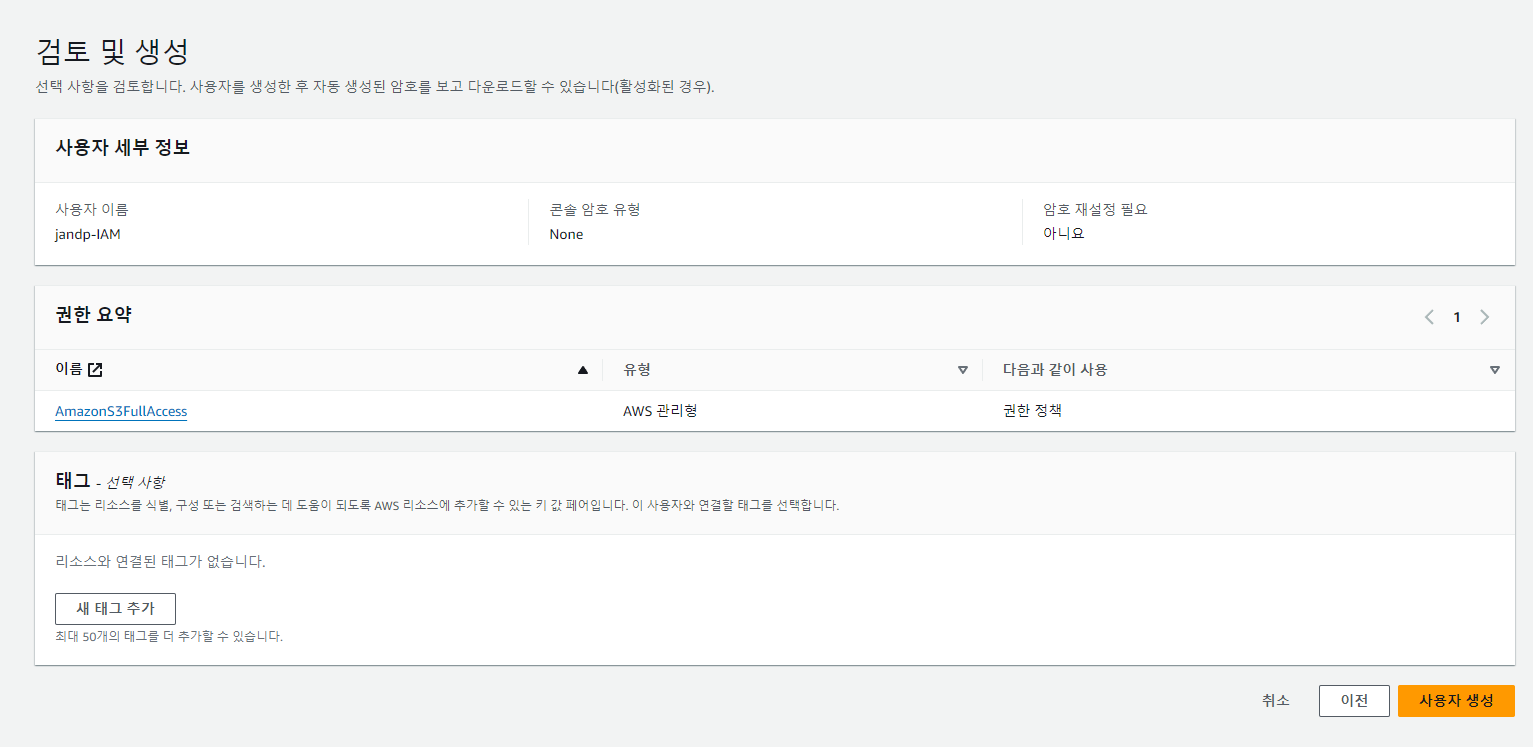The width and height of the screenshot is (1533, 747).
Task: Select page 1 in 권한 요약 pagination
Action: [1457, 317]
